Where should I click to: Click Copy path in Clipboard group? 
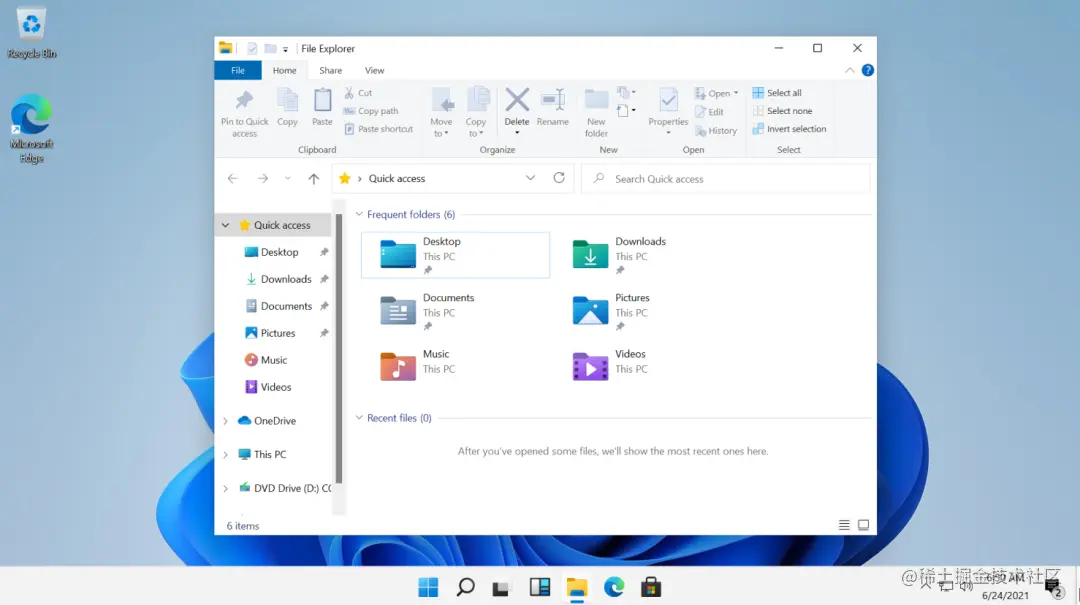click(x=371, y=111)
